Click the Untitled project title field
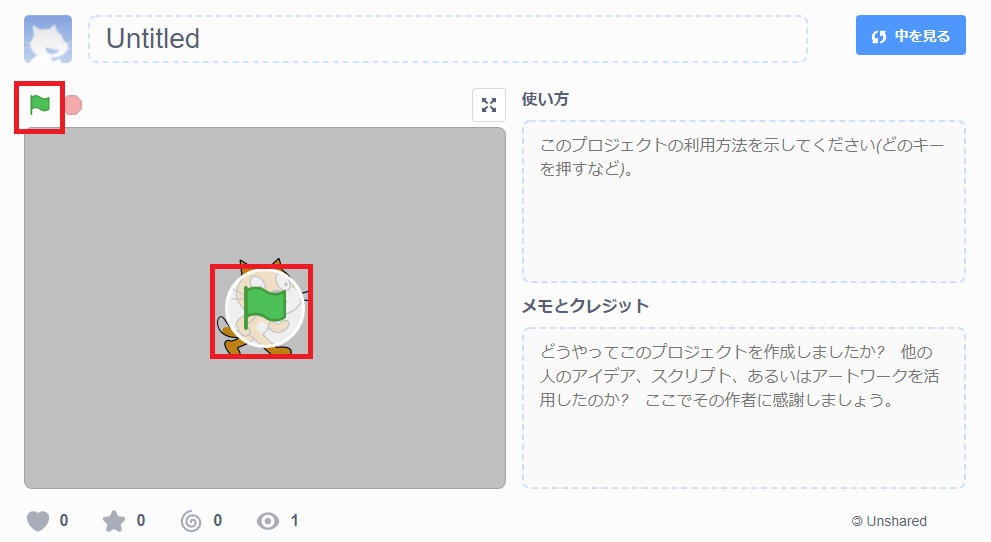This screenshot has height=542, width=991. 447,39
